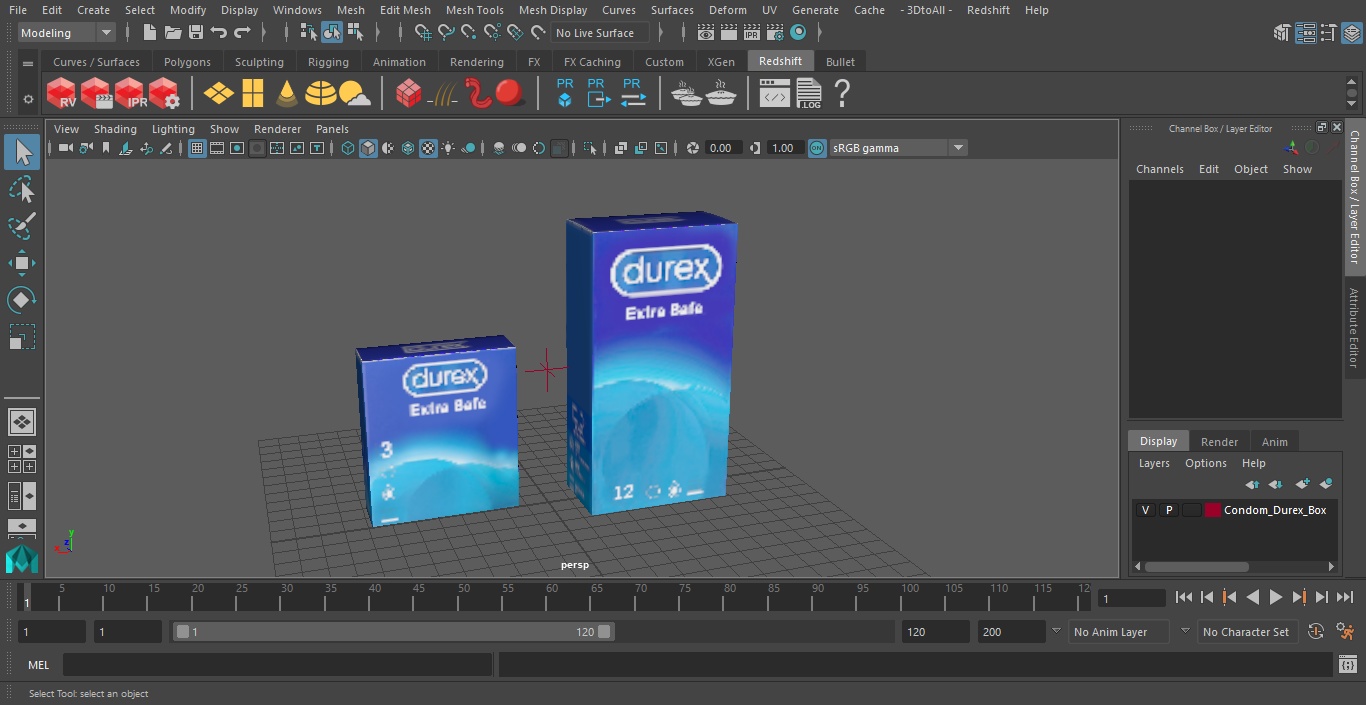Toggle P playback of Condom_Durex_Box layer
The height and width of the screenshot is (705, 1366).
point(1168,510)
